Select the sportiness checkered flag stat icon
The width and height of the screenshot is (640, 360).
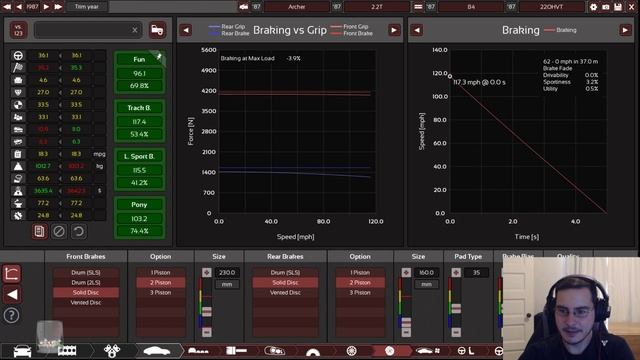[x=18, y=68]
